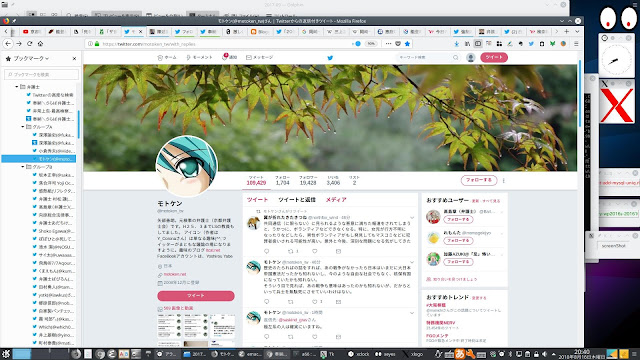
Task: Open the Twitter ホーム nav link
Action: tap(167, 58)
